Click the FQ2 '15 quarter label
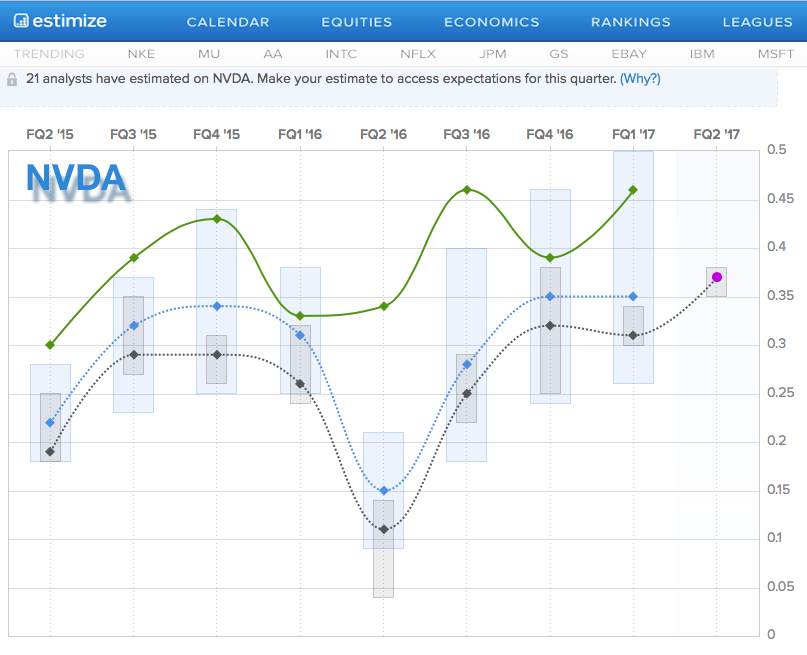Screen dimensions: 807x655 [50, 135]
